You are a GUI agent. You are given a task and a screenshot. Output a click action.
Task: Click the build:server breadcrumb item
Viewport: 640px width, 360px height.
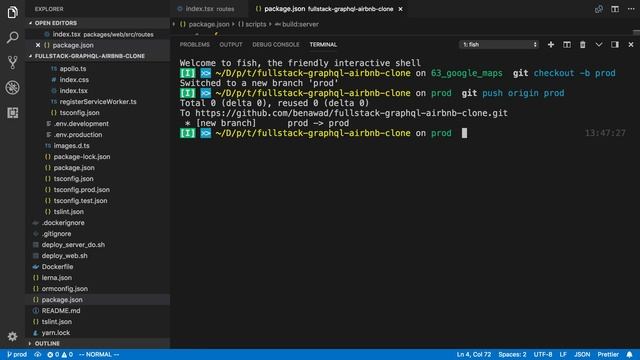pyautogui.click(x=297, y=24)
